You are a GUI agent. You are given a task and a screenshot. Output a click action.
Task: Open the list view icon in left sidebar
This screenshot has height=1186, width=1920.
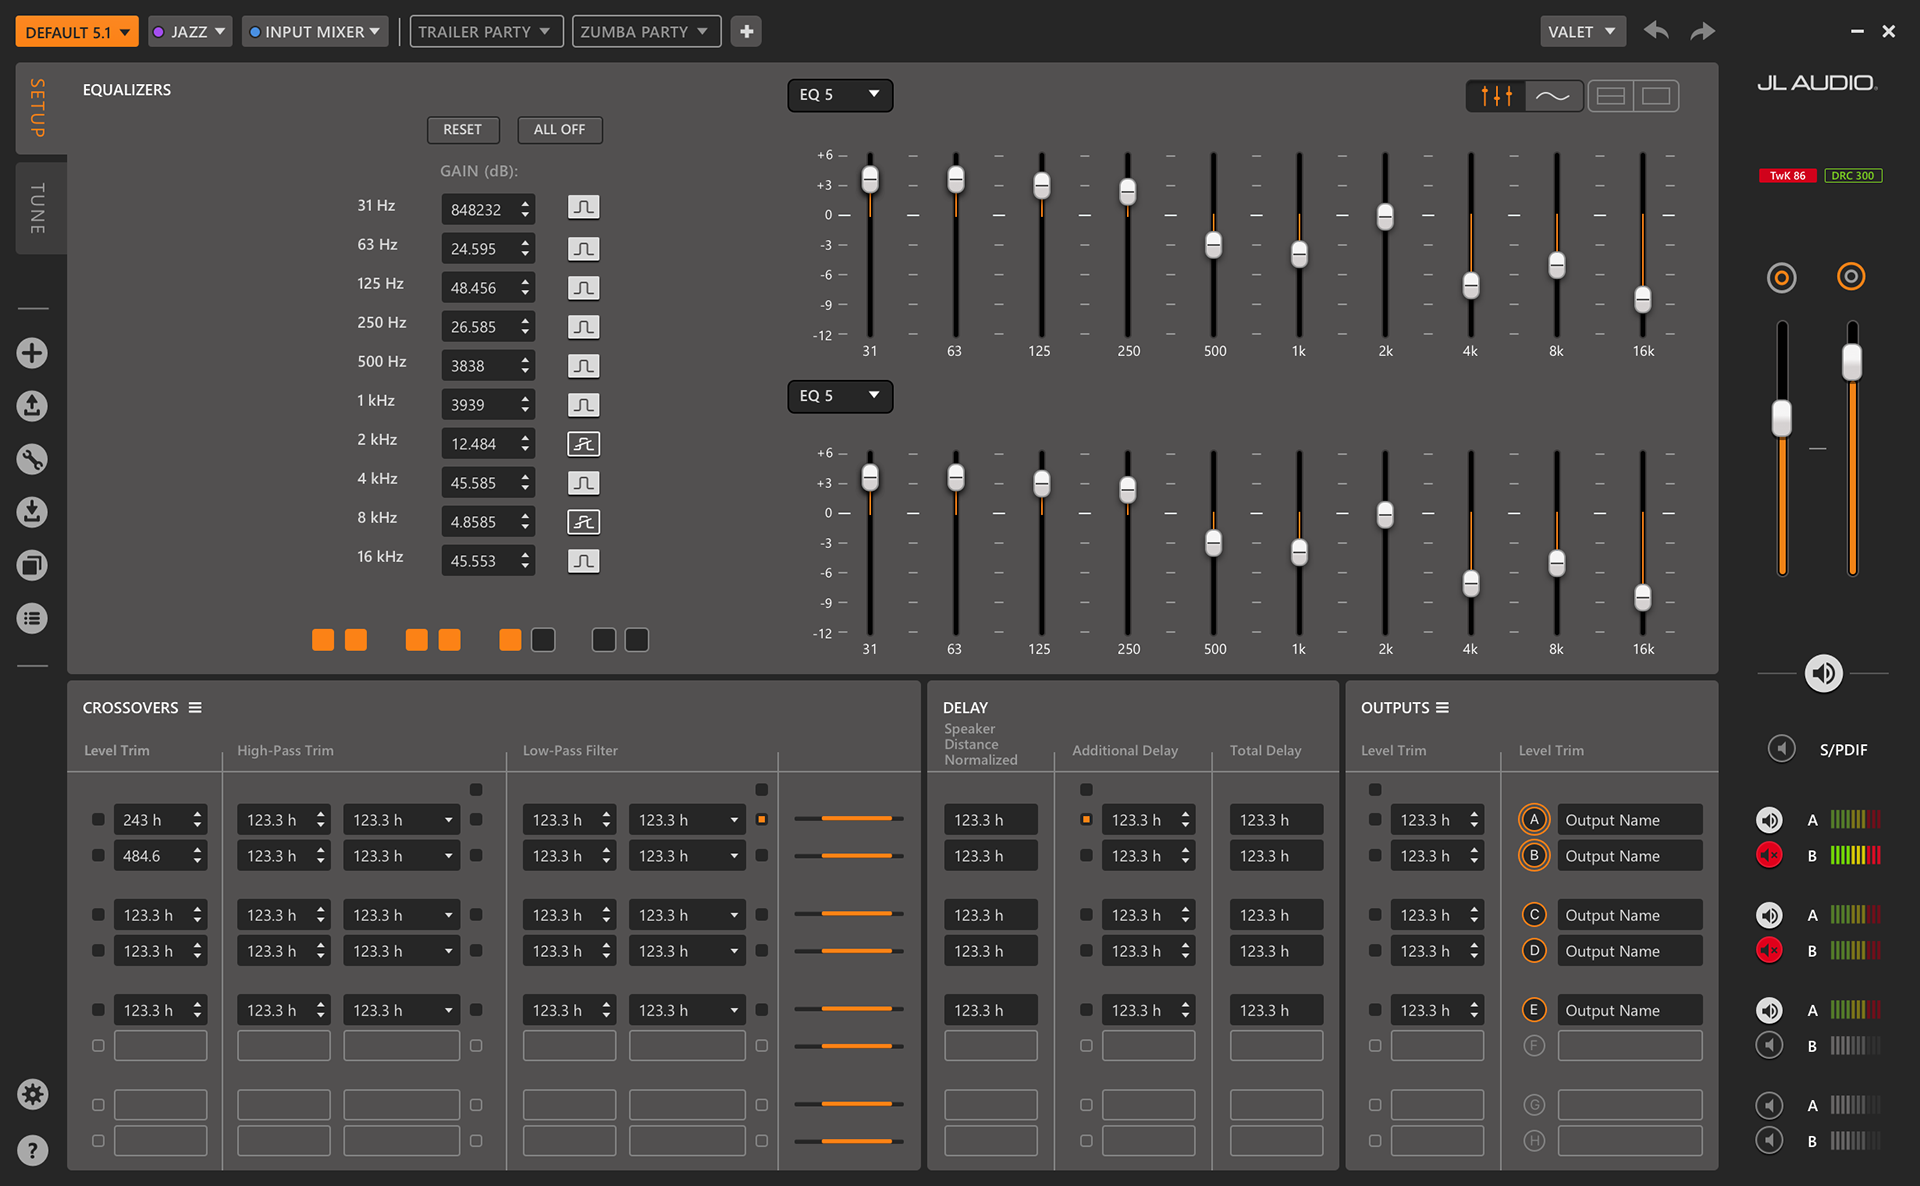32,618
